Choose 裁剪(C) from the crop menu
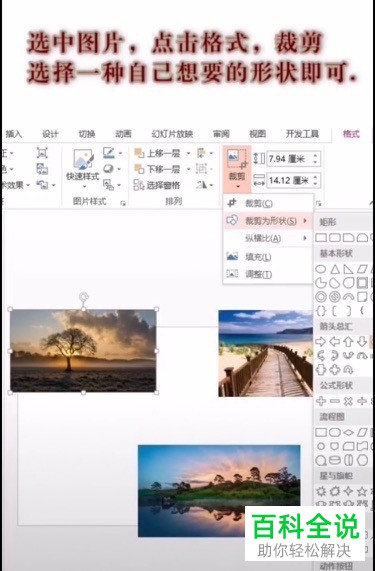The width and height of the screenshot is (375, 571). point(268,203)
